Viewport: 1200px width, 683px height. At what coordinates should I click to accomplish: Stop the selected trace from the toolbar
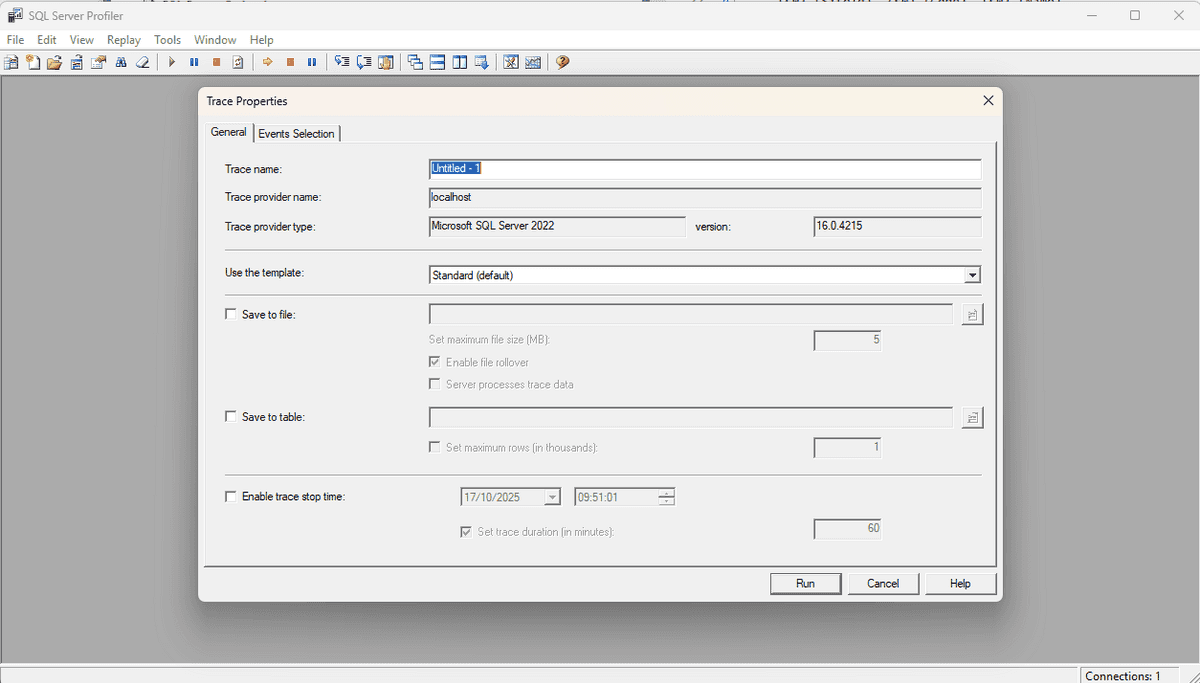(x=215, y=61)
